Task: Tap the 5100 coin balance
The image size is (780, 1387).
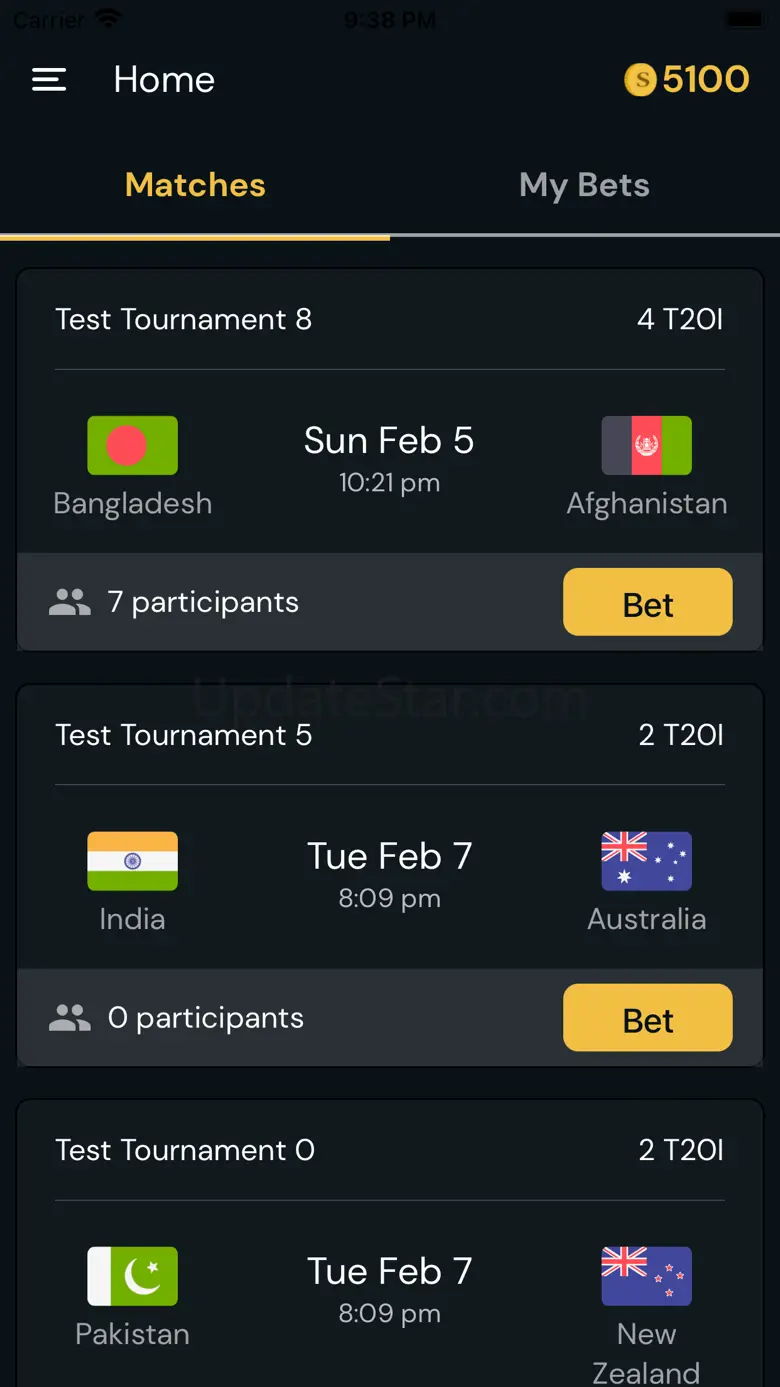Action: 705,80
